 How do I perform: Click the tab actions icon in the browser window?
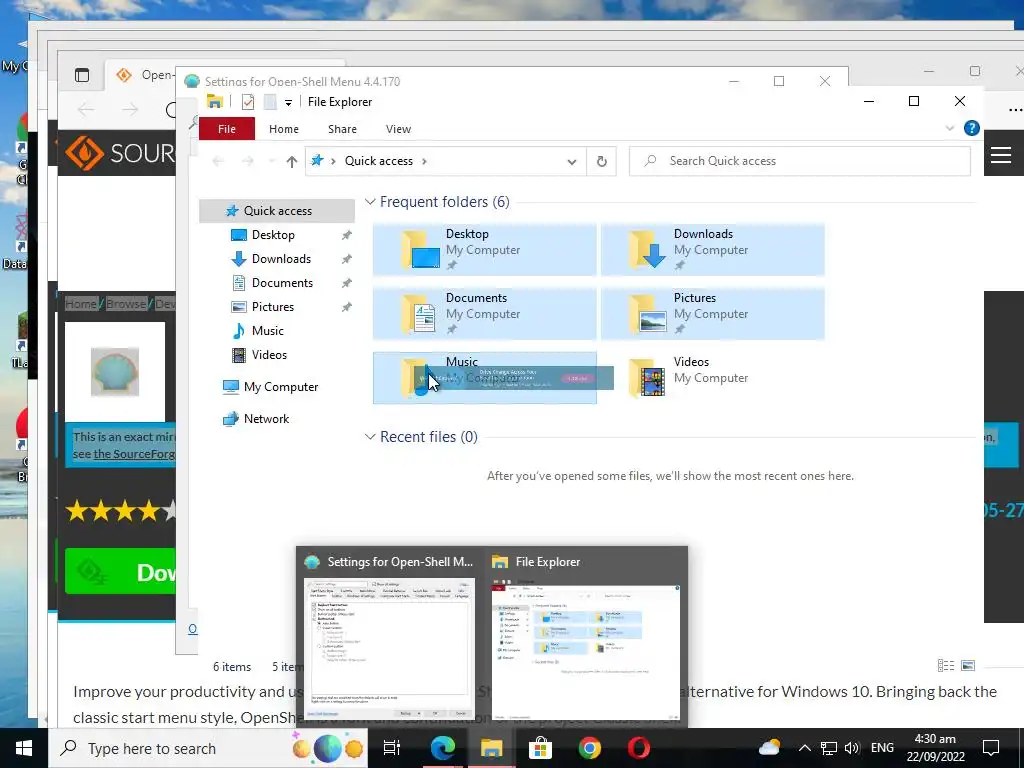point(82,75)
